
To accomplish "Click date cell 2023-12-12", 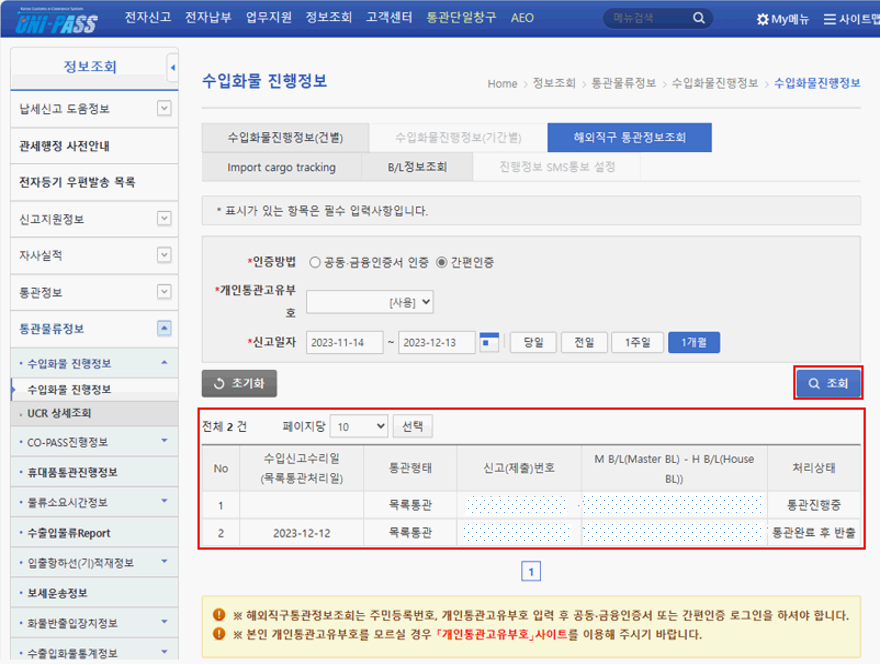I will pyautogui.click(x=302, y=533).
